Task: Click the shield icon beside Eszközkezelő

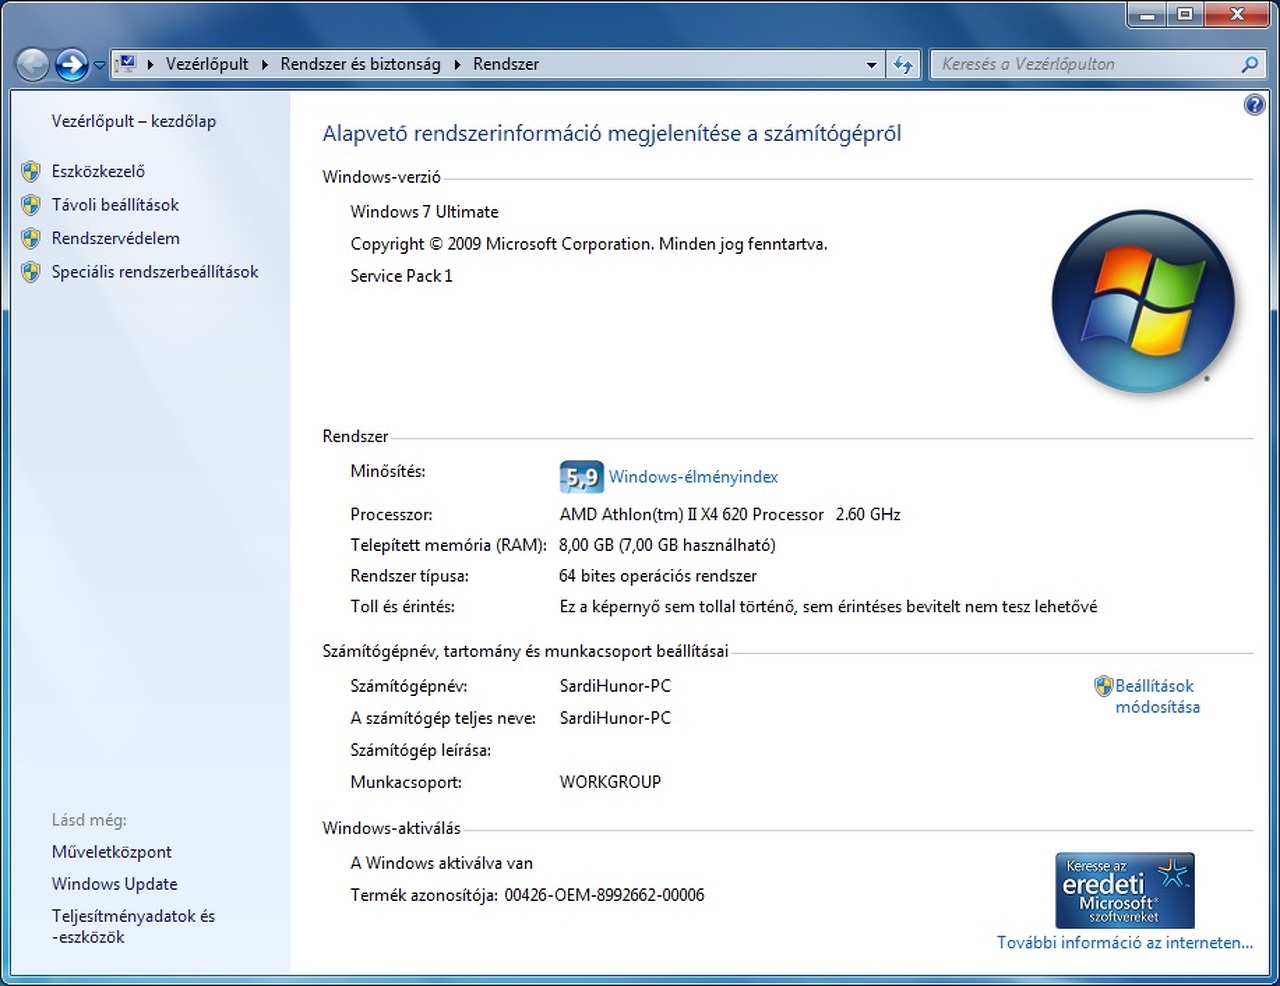Action: (x=31, y=171)
